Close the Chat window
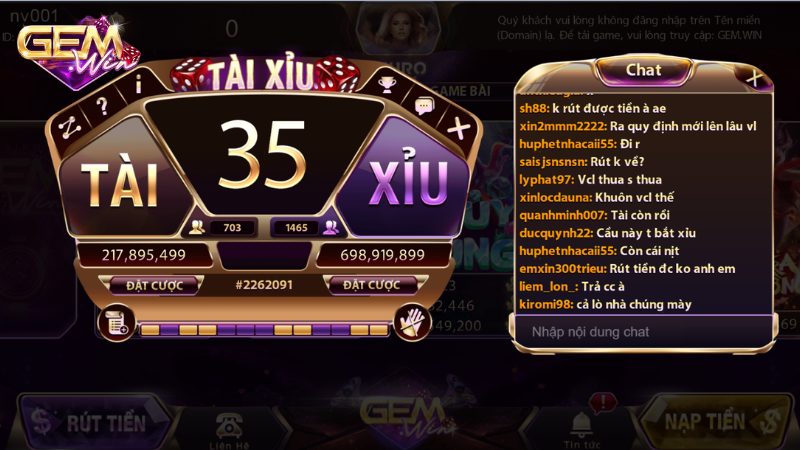The width and height of the screenshot is (800, 450). (754, 78)
